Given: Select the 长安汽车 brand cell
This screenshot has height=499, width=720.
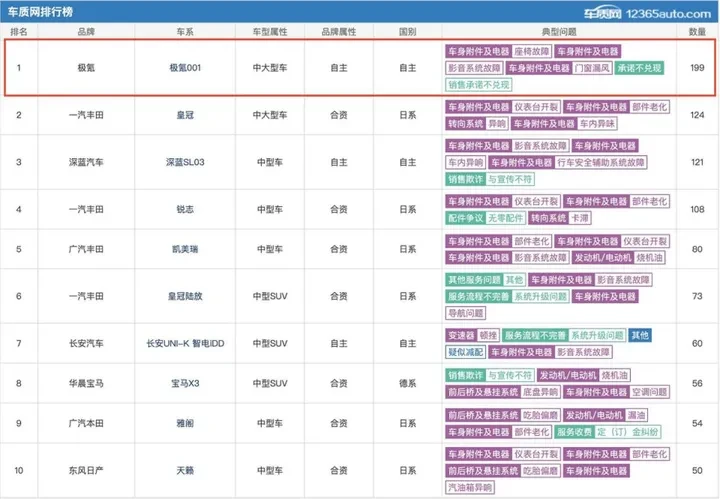Looking at the screenshot, I should [x=86, y=343].
